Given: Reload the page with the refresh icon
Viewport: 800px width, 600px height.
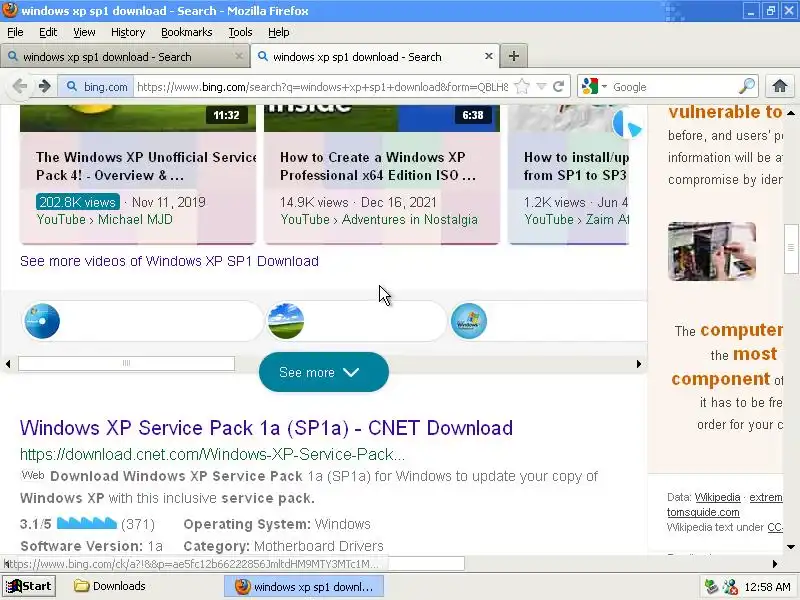Looking at the screenshot, I should (x=559, y=86).
